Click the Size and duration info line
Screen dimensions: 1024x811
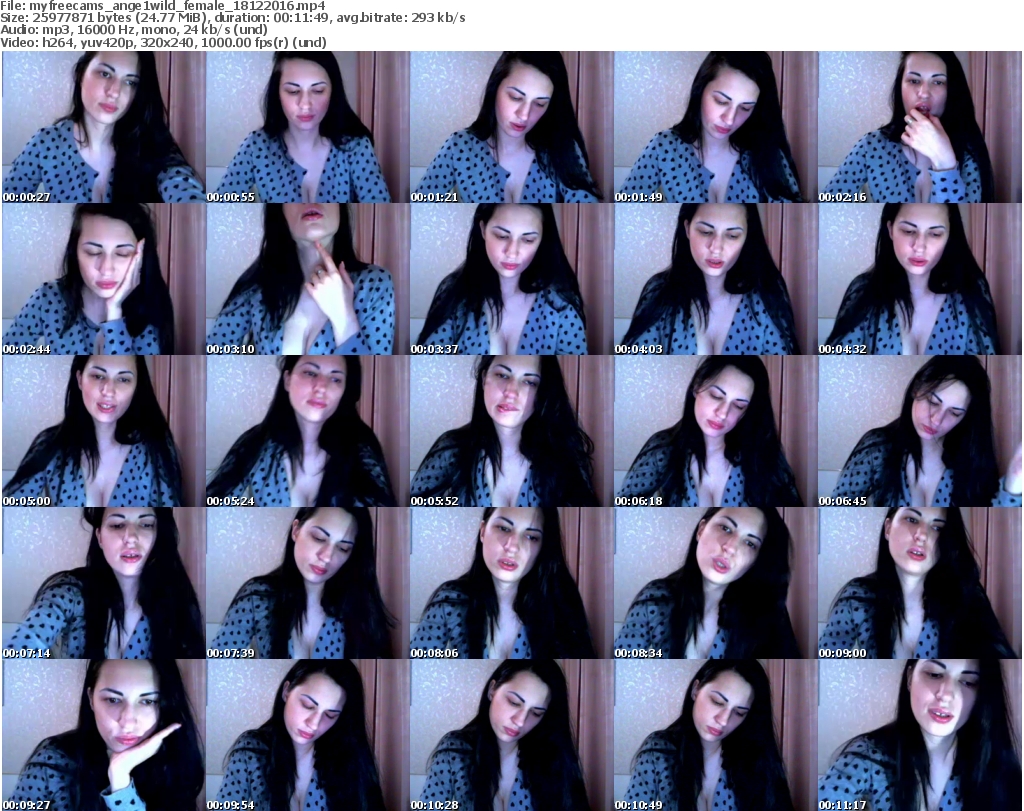point(232,18)
